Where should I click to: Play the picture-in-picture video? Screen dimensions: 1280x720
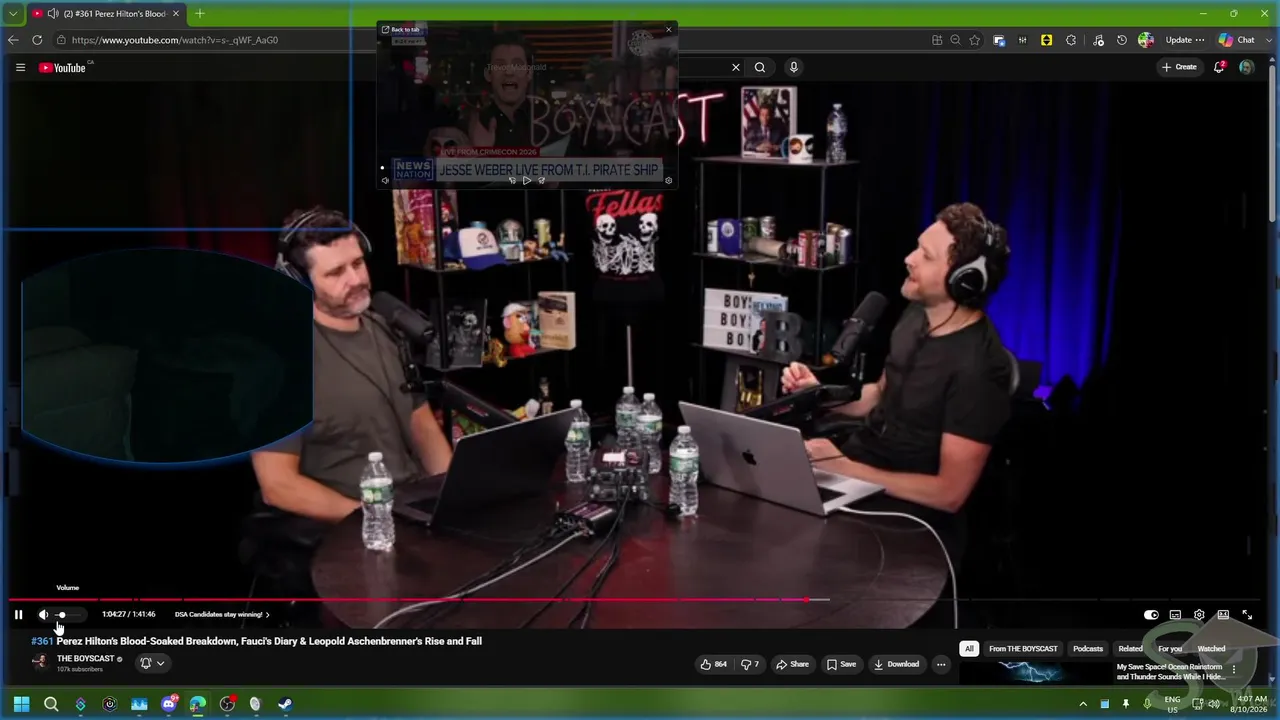[527, 181]
